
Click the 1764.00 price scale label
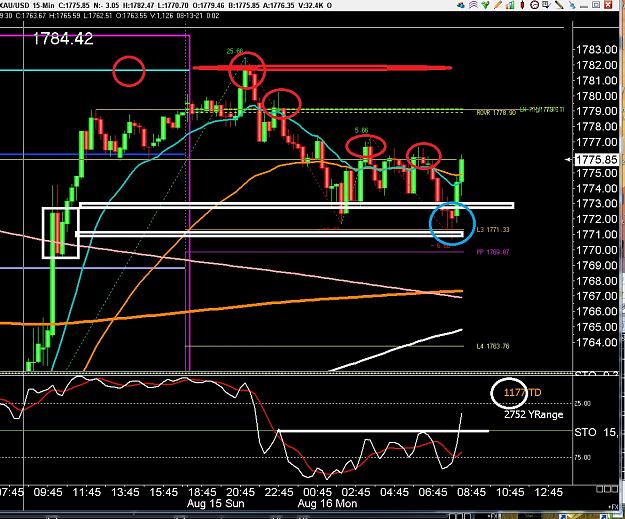point(596,342)
